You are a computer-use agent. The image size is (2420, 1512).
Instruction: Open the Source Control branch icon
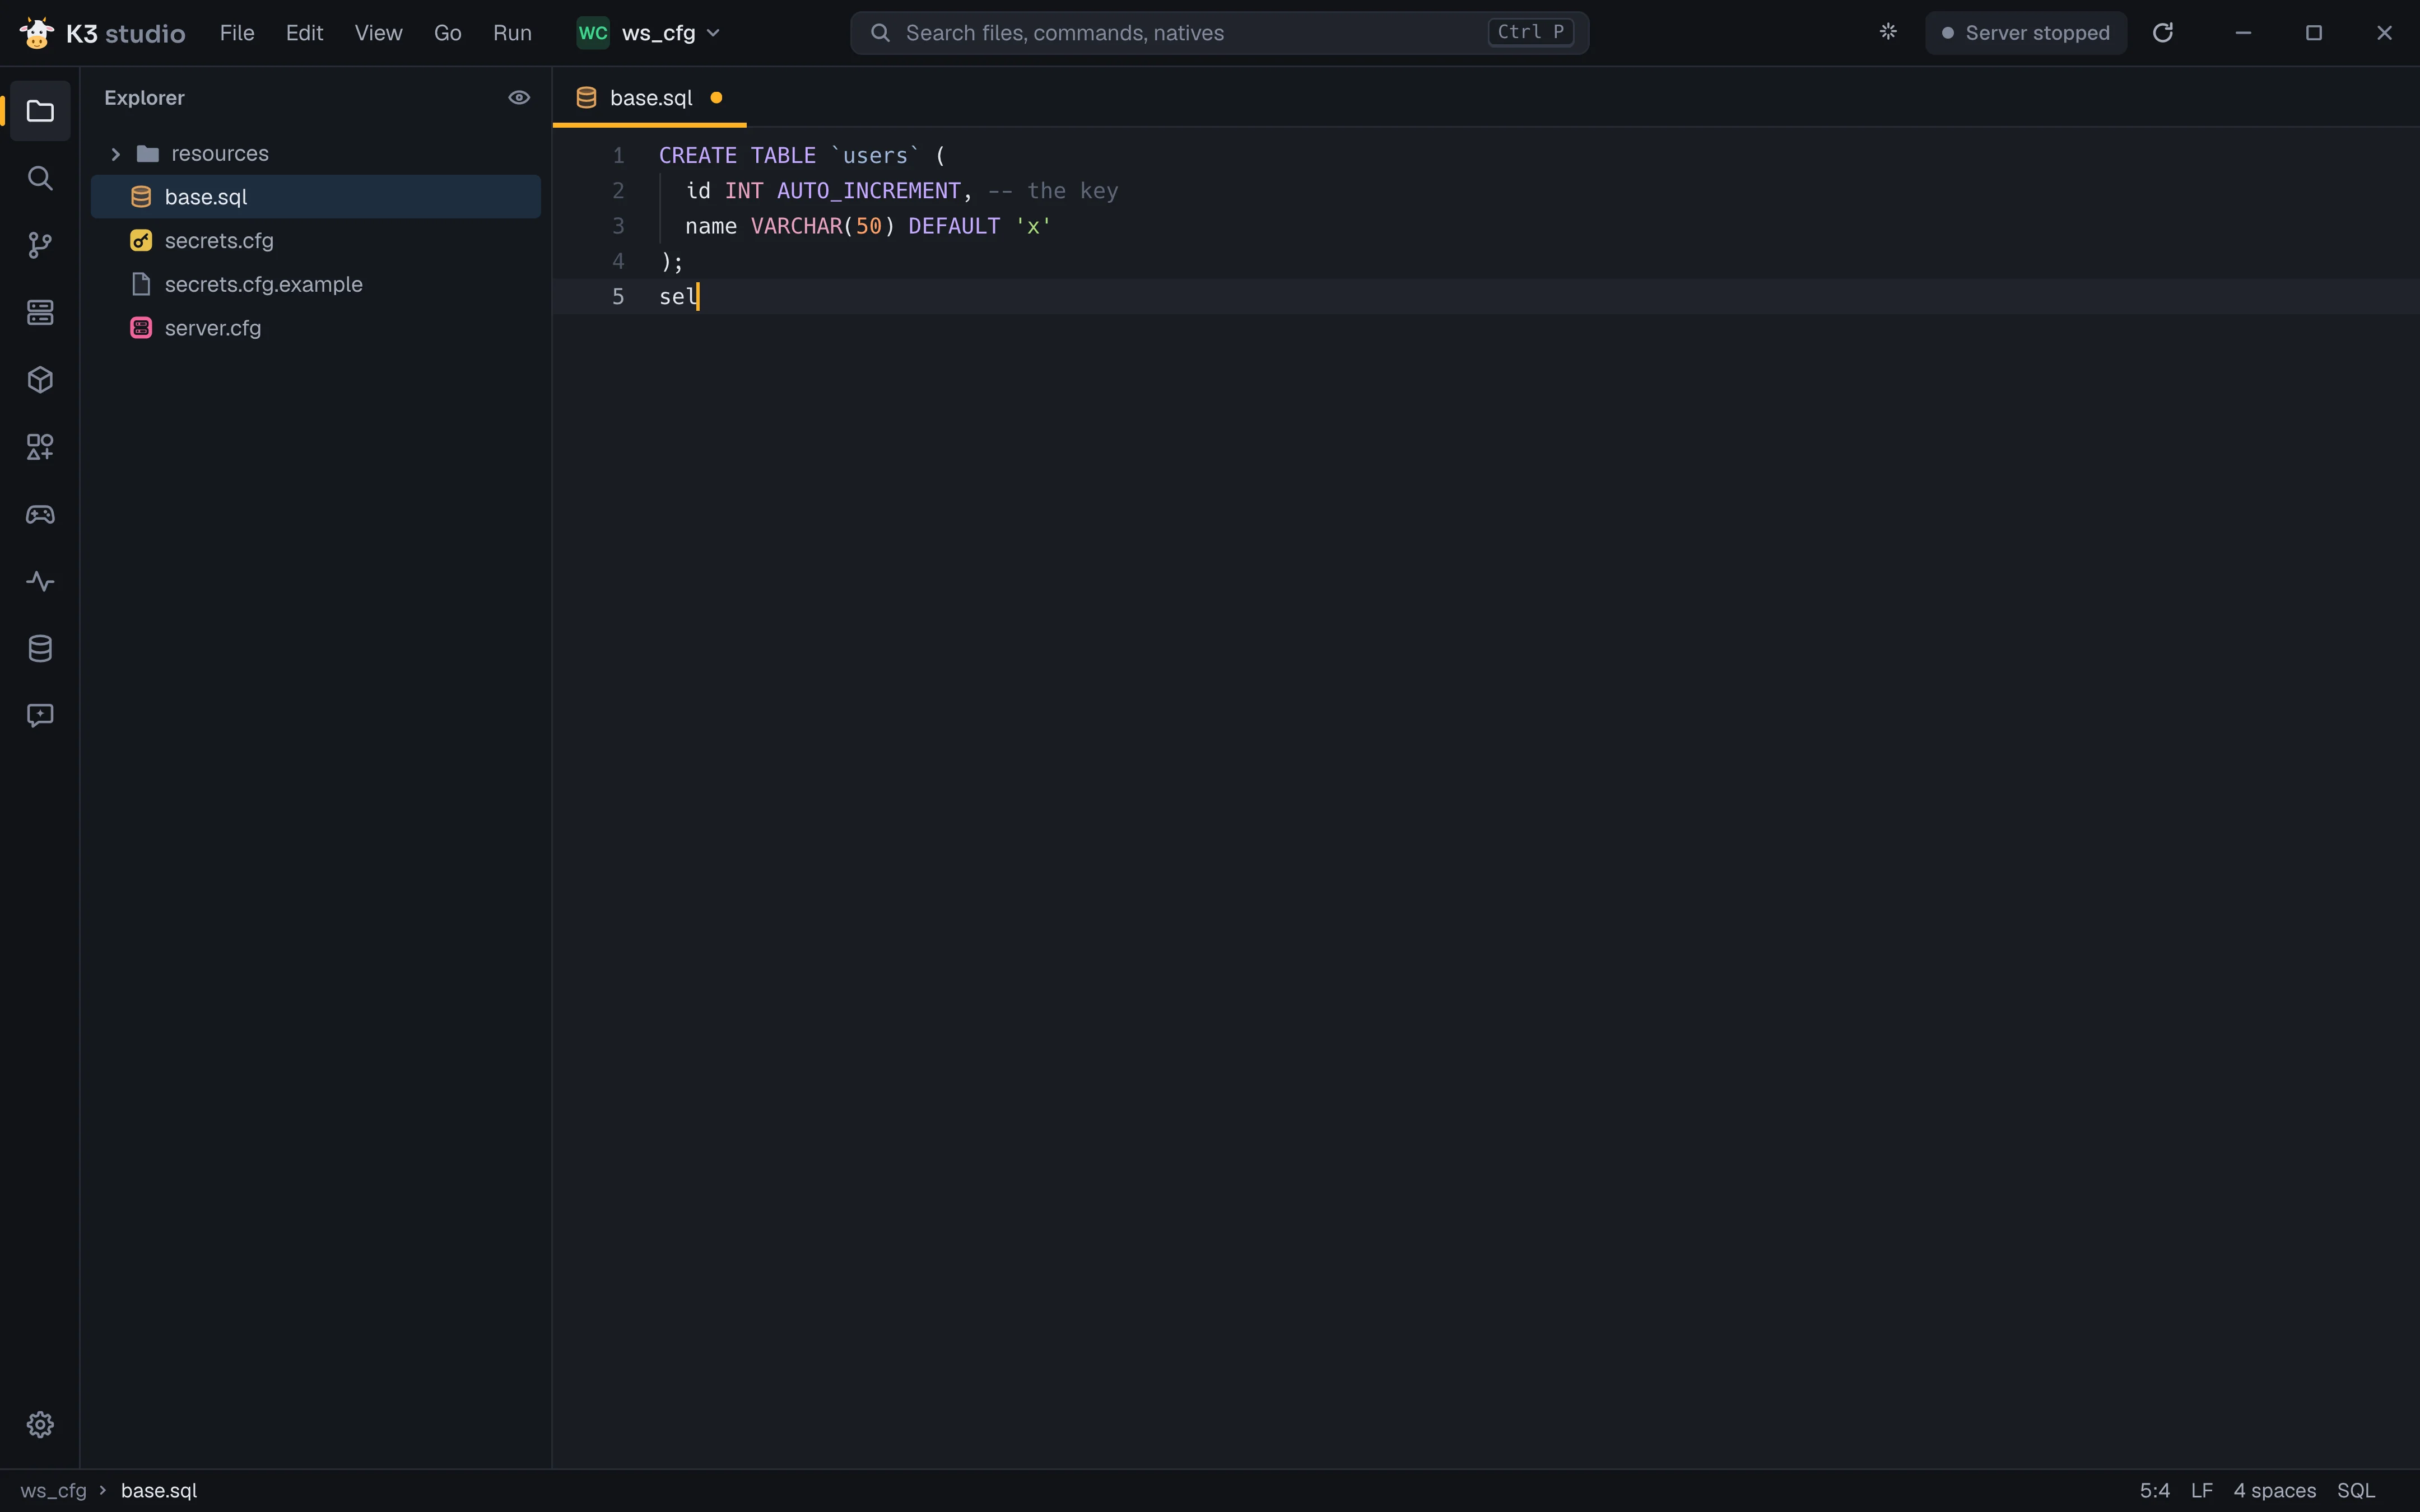(x=40, y=245)
